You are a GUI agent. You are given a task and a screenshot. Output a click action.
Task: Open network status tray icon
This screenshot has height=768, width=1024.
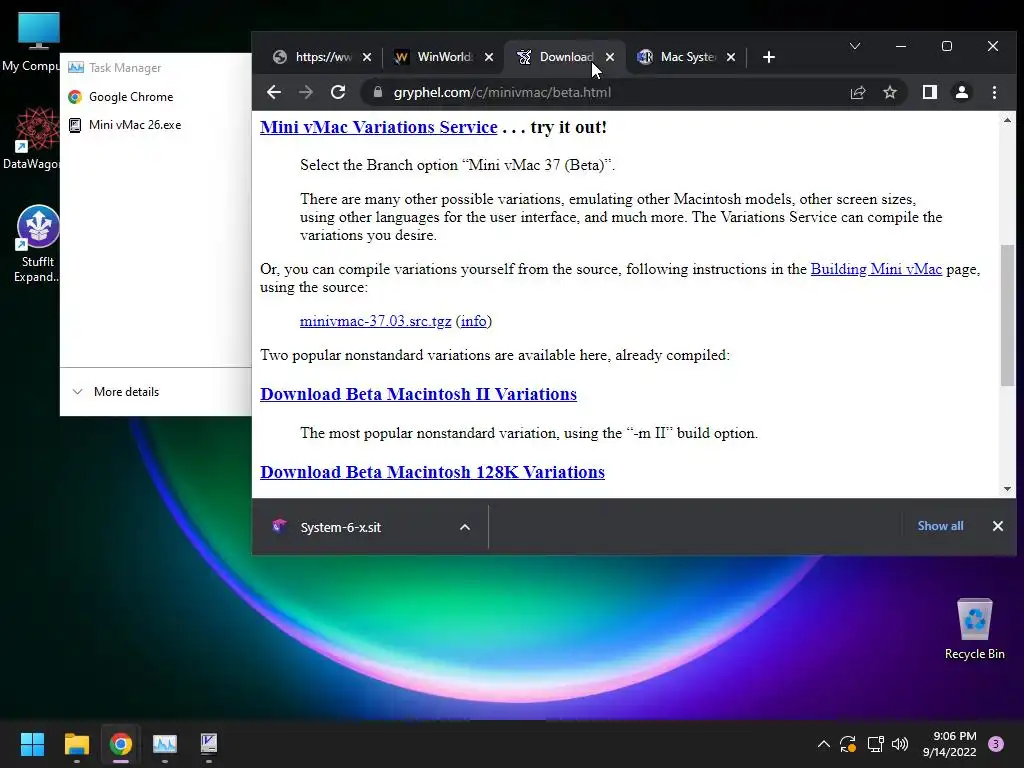[875, 744]
